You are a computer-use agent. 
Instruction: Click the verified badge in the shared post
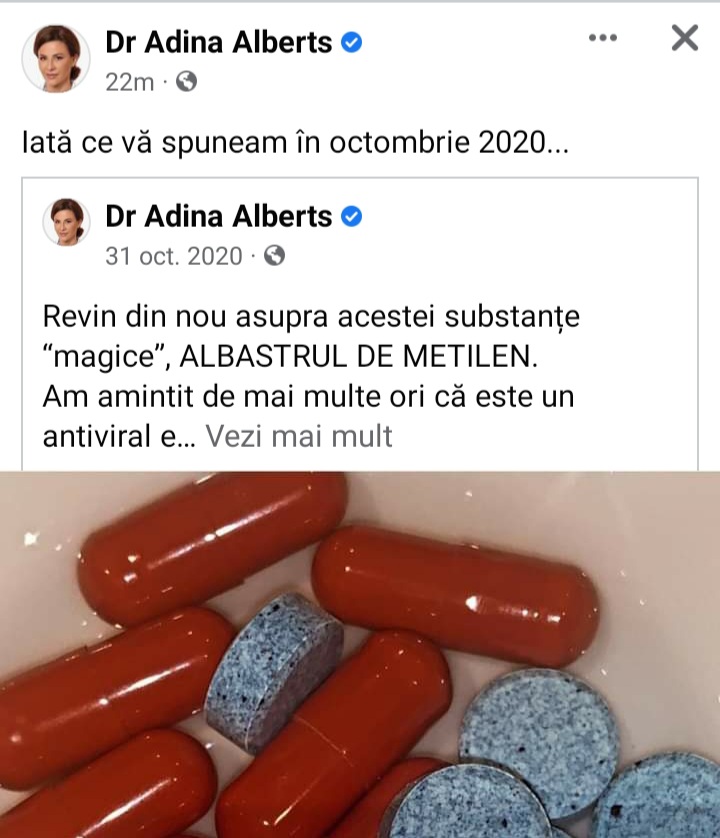351,216
